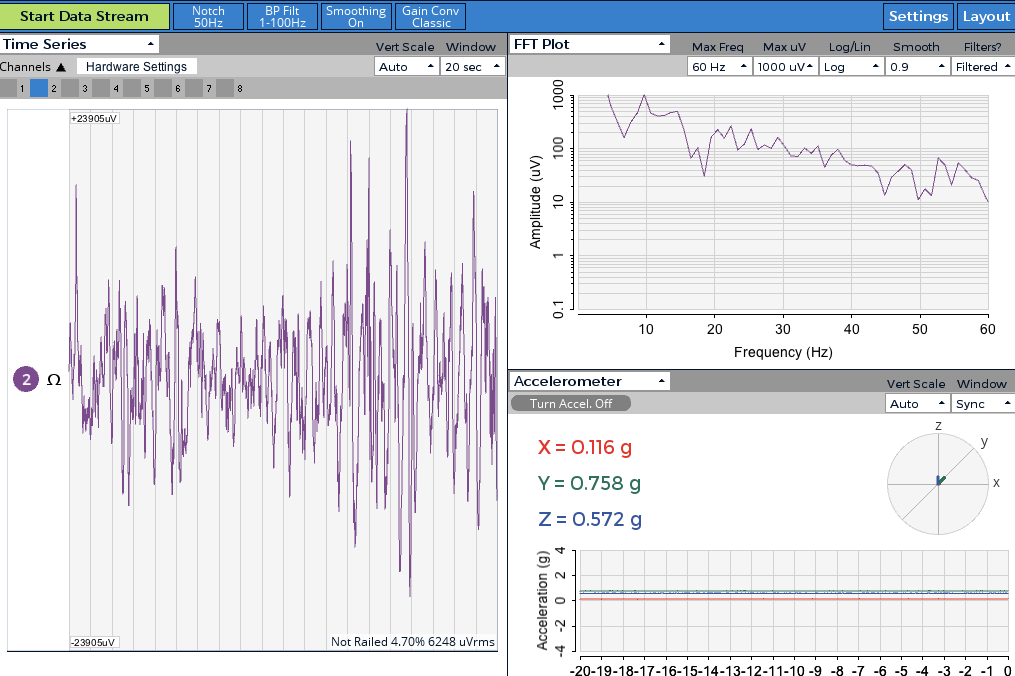Toggle channel 6 square selector

[163, 88]
